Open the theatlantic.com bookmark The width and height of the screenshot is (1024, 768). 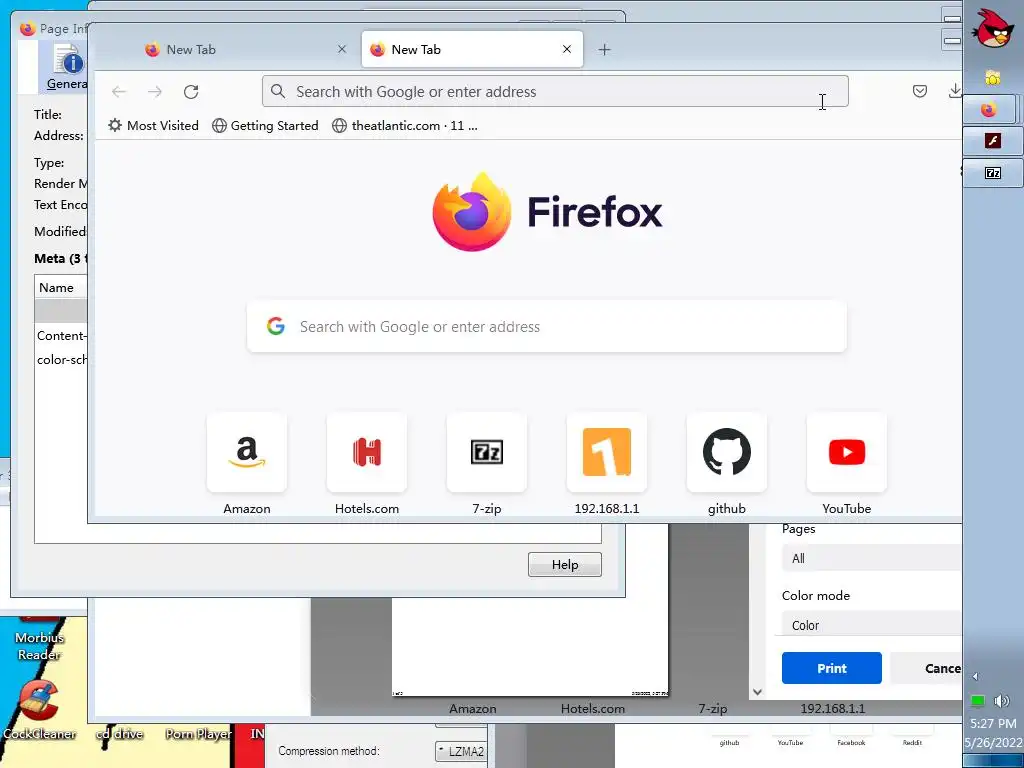point(405,125)
